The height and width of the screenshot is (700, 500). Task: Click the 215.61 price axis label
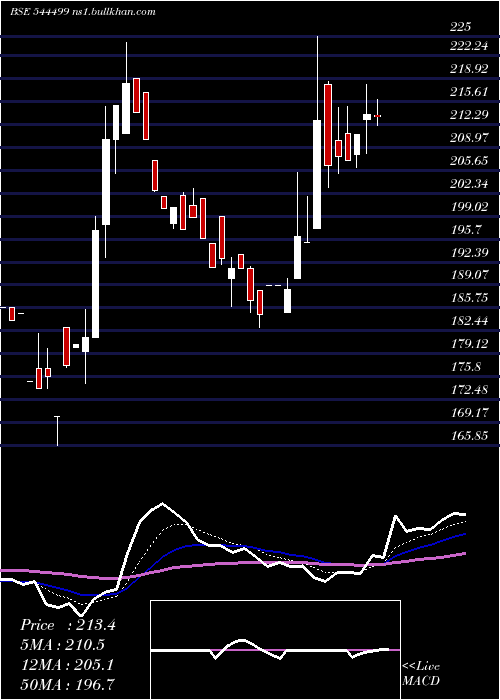pos(469,92)
